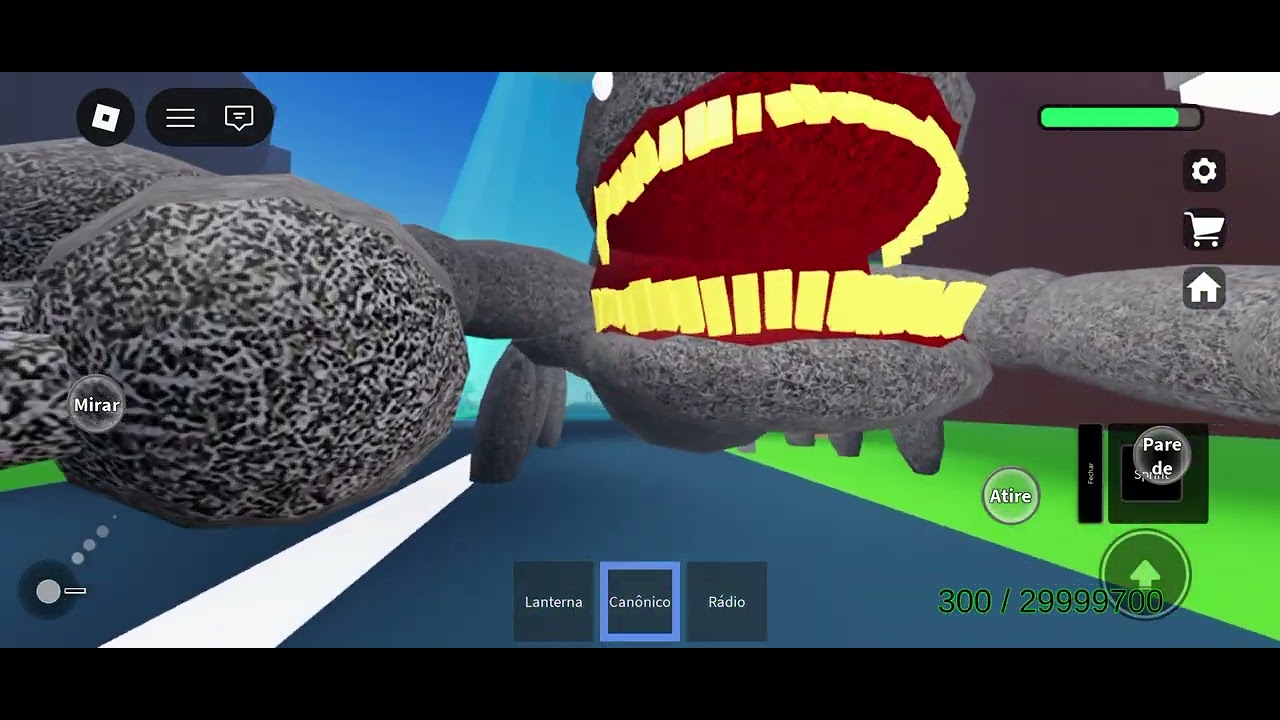Image resolution: width=1280 pixels, height=720 pixels.
Task: Open the shop cart icon
Action: (x=1204, y=229)
